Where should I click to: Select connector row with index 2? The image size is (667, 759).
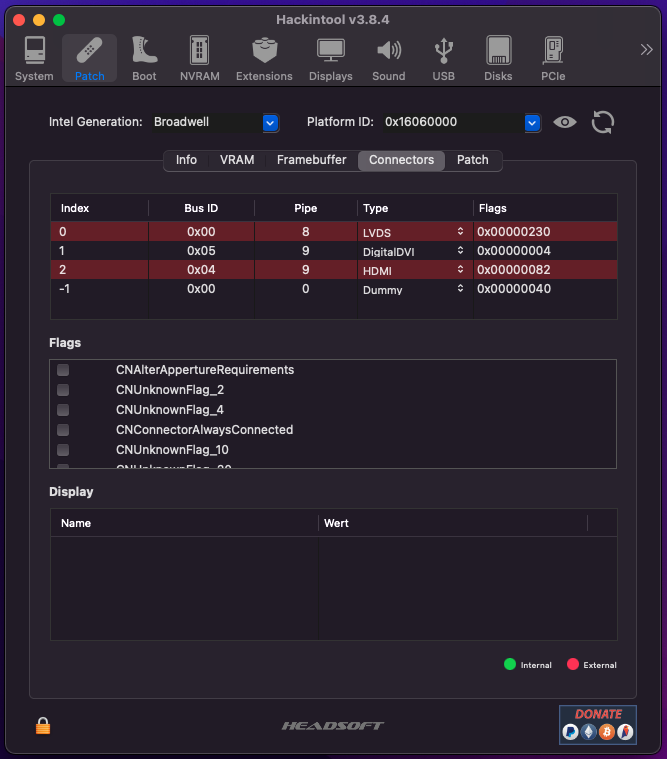(x=334, y=270)
